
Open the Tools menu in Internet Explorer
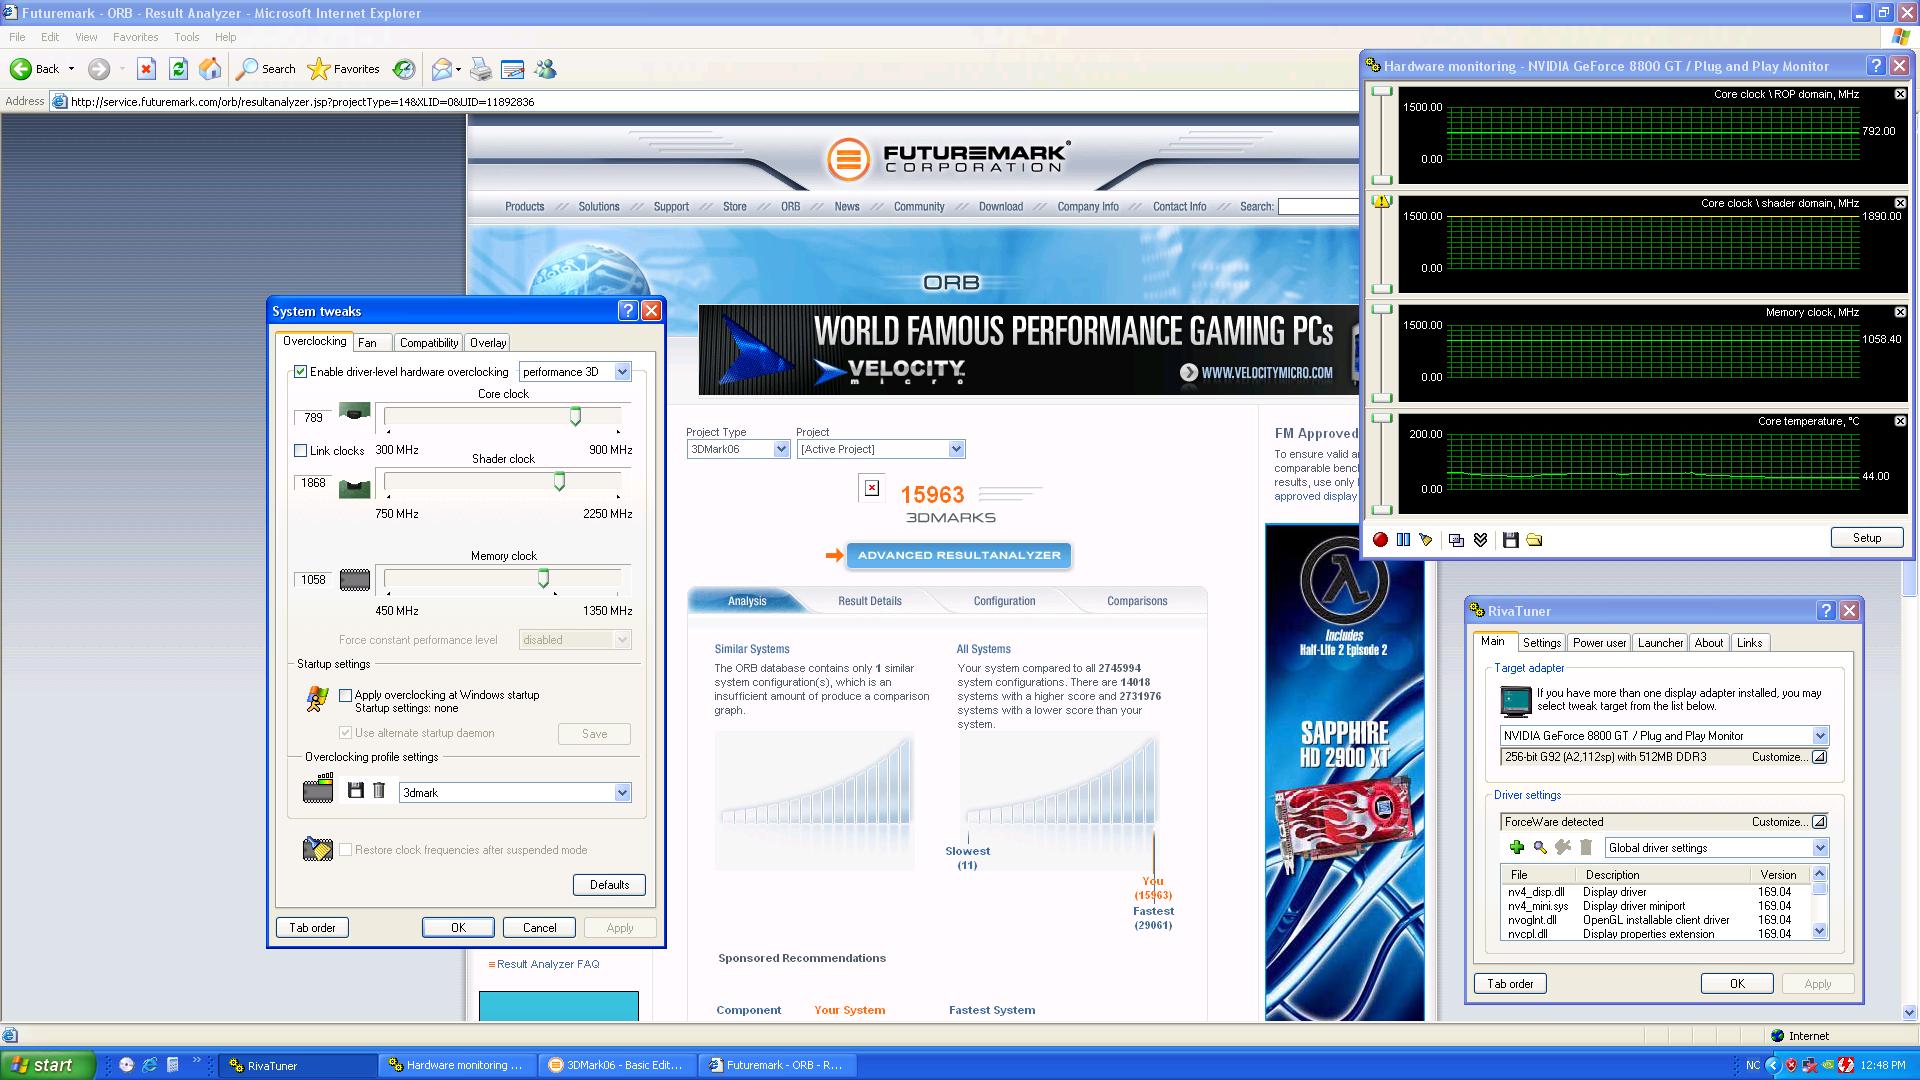click(x=187, y=37)
